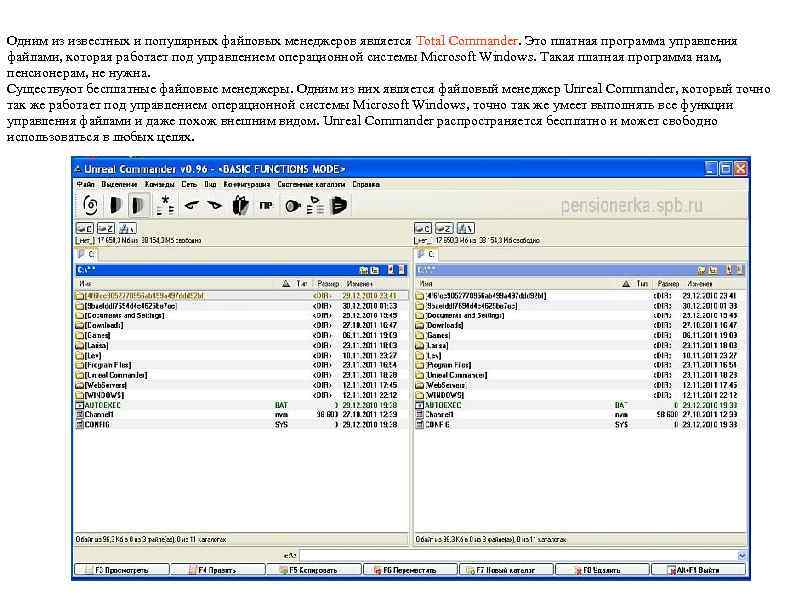
Task: Expand command line history dropdown
Action: click(742, 556)
